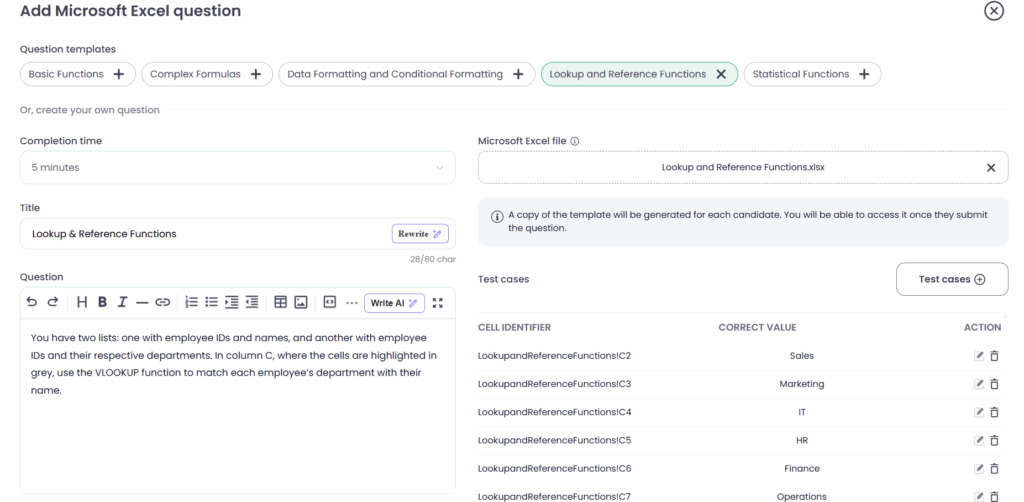
Task: Expand the editor to fullscreen
Action: (438, 302)
